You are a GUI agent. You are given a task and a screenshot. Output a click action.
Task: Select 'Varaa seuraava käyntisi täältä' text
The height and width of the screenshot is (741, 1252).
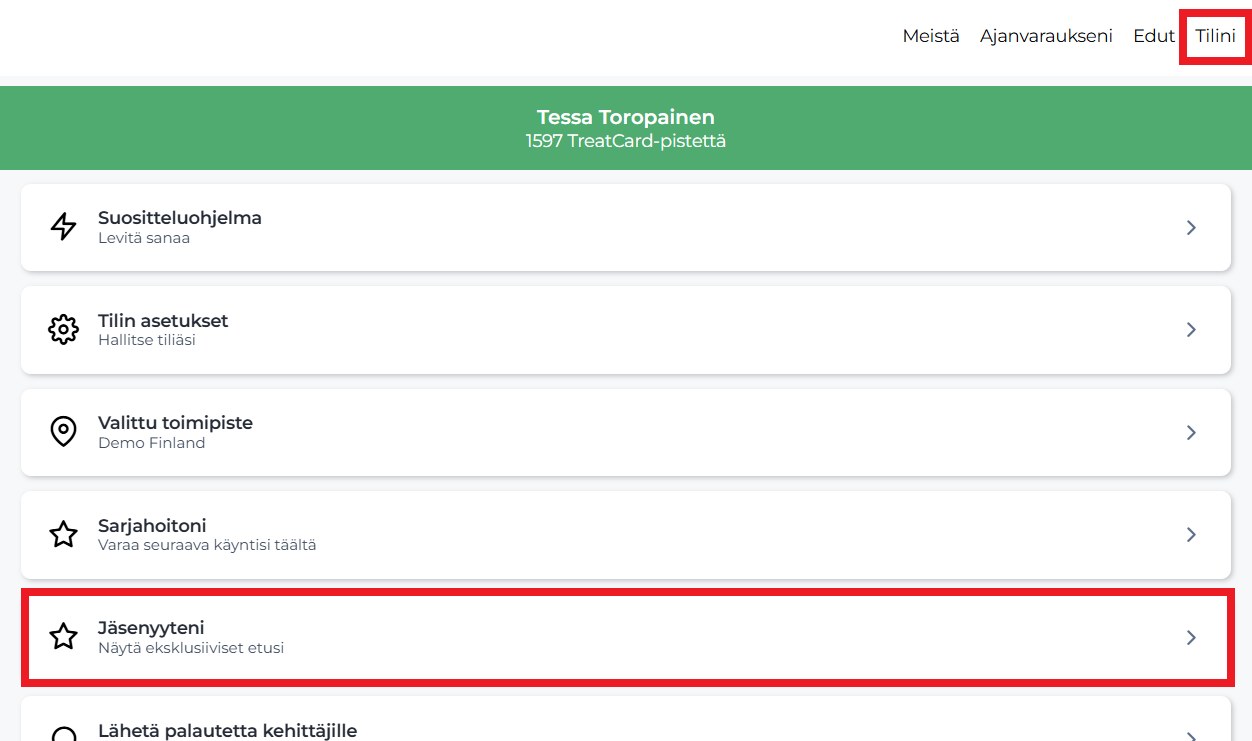click(207, 545)
